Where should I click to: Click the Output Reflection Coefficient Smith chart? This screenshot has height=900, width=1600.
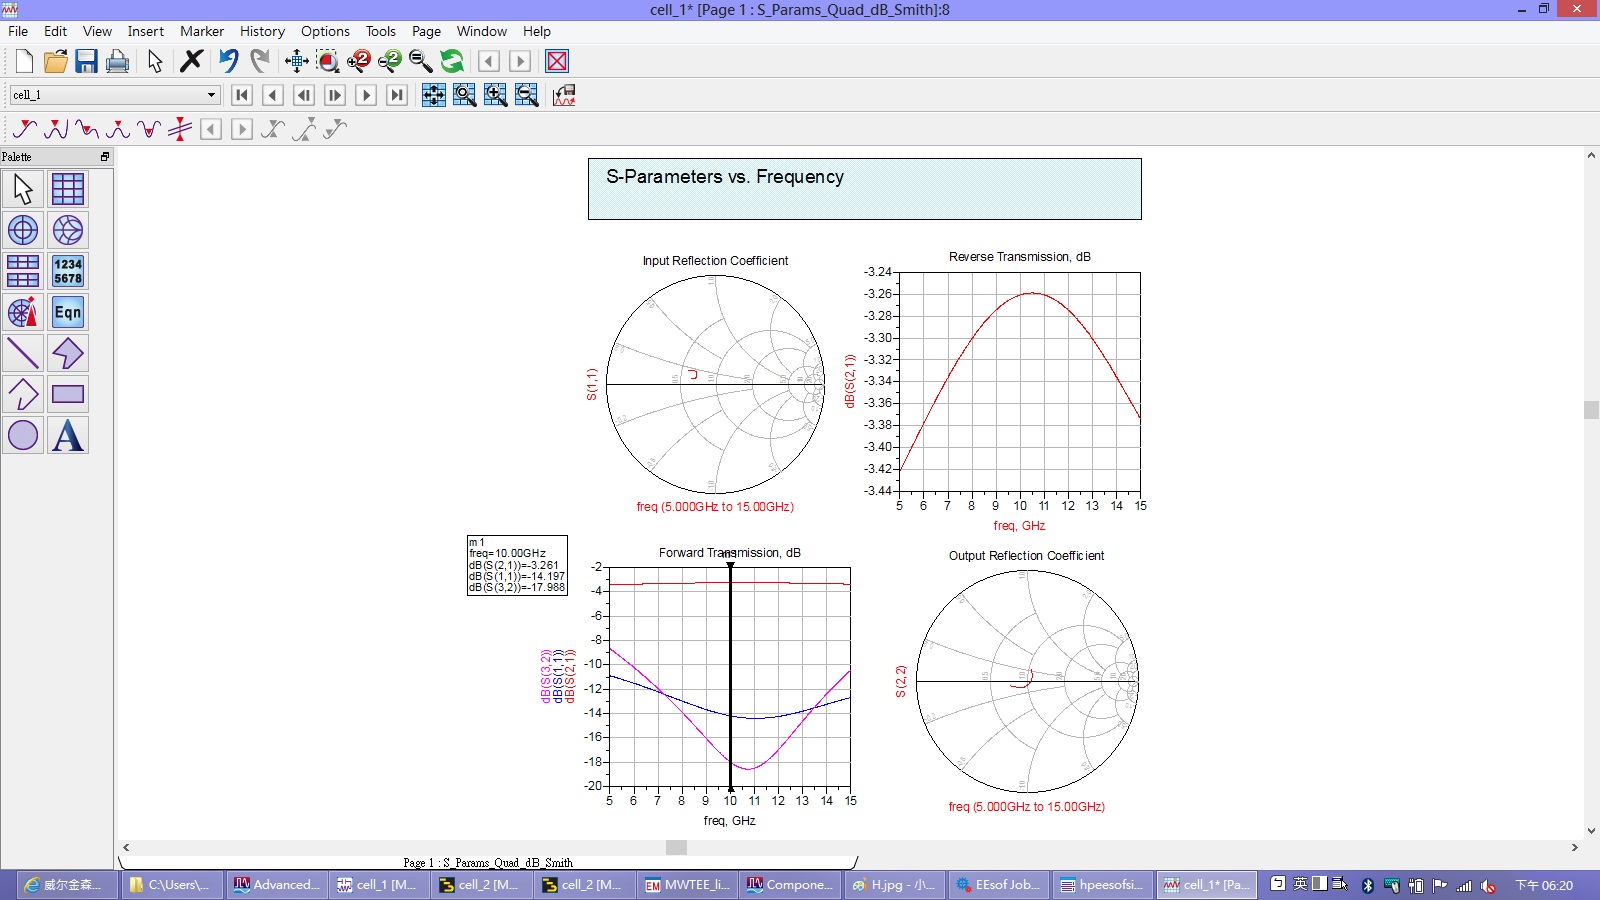coord(1027,681)
